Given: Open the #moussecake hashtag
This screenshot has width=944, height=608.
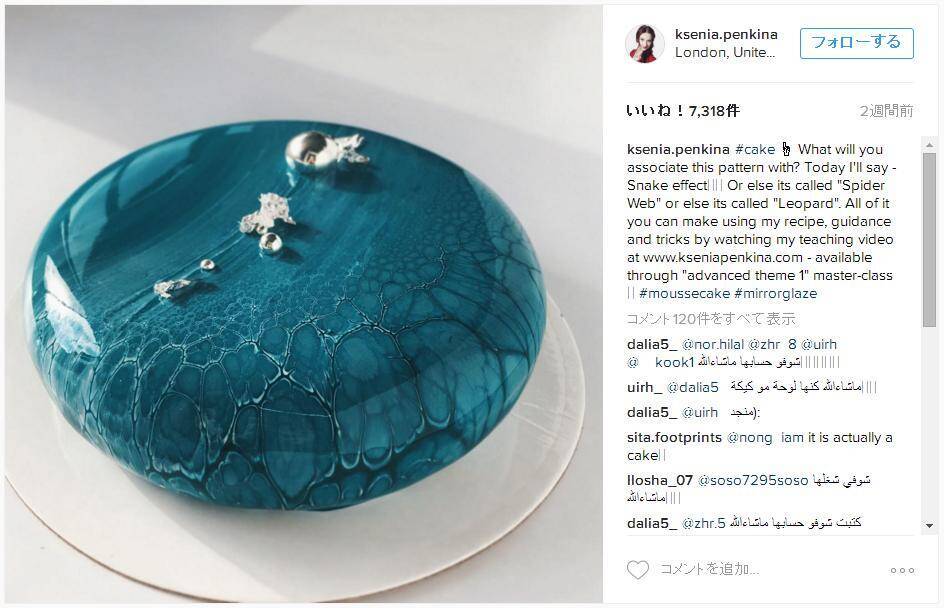Looking at the screenshot, I should [x=685, y=294].
